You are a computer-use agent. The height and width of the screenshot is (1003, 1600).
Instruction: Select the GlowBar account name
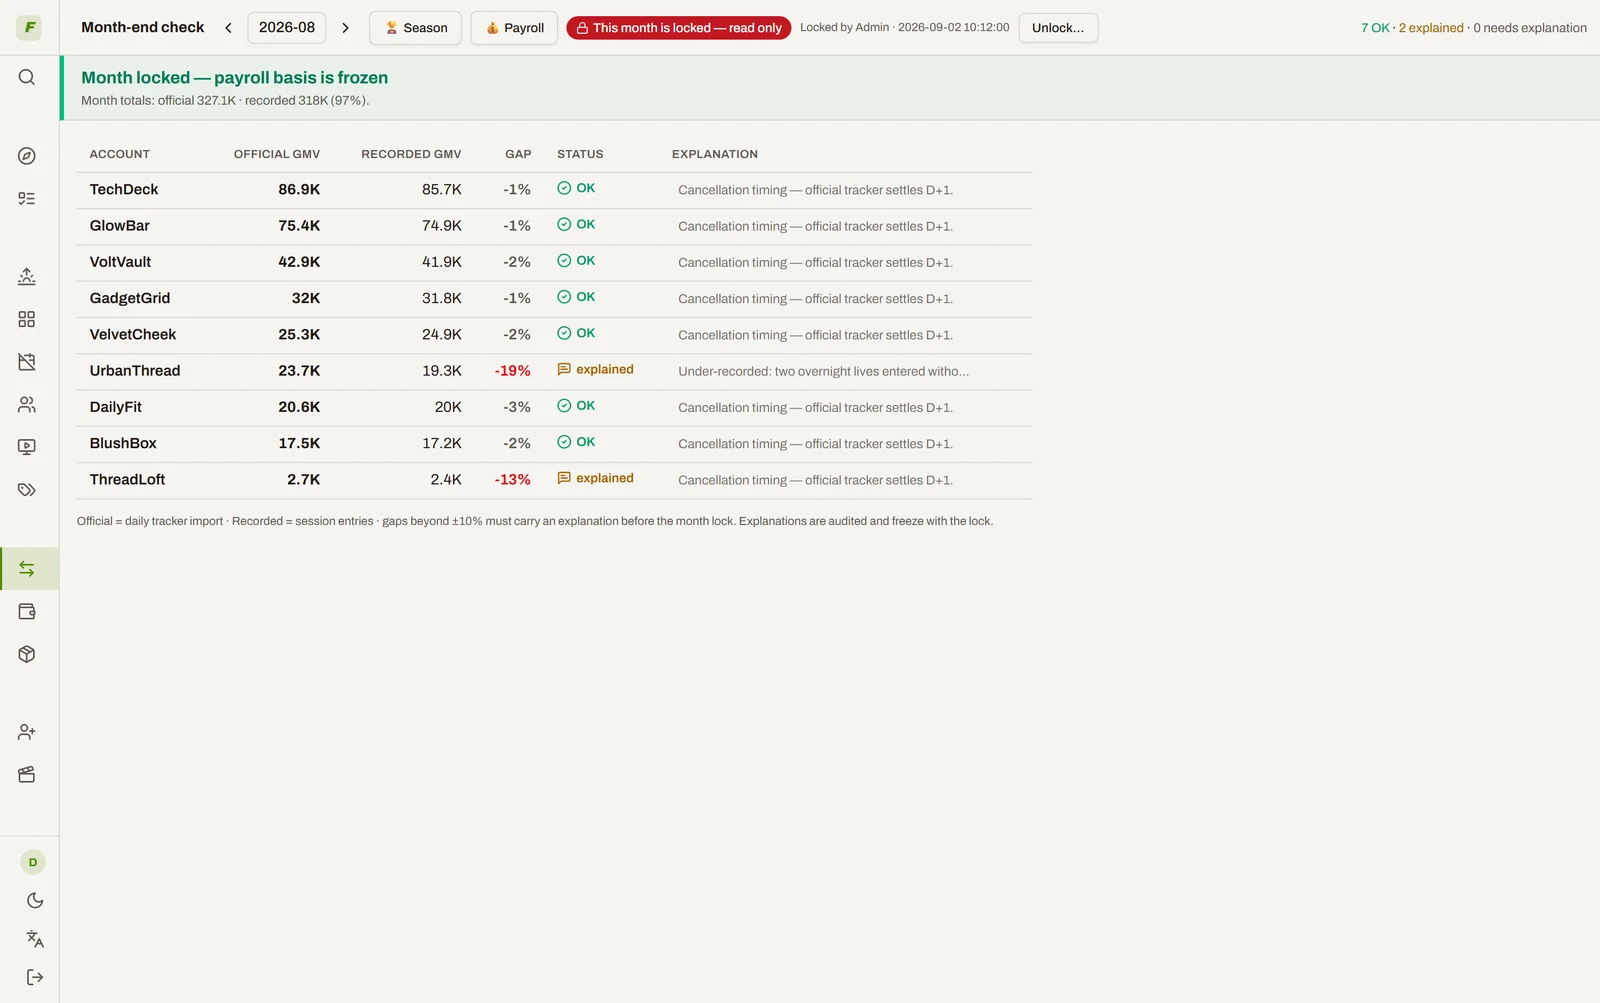pyautogui.click(x=120, y=225)
